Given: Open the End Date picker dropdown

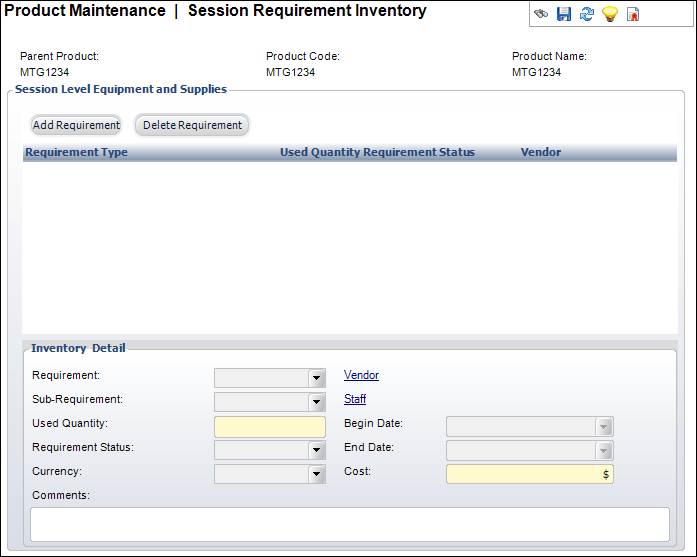Looking at the screenshot, I should point(604,451).
